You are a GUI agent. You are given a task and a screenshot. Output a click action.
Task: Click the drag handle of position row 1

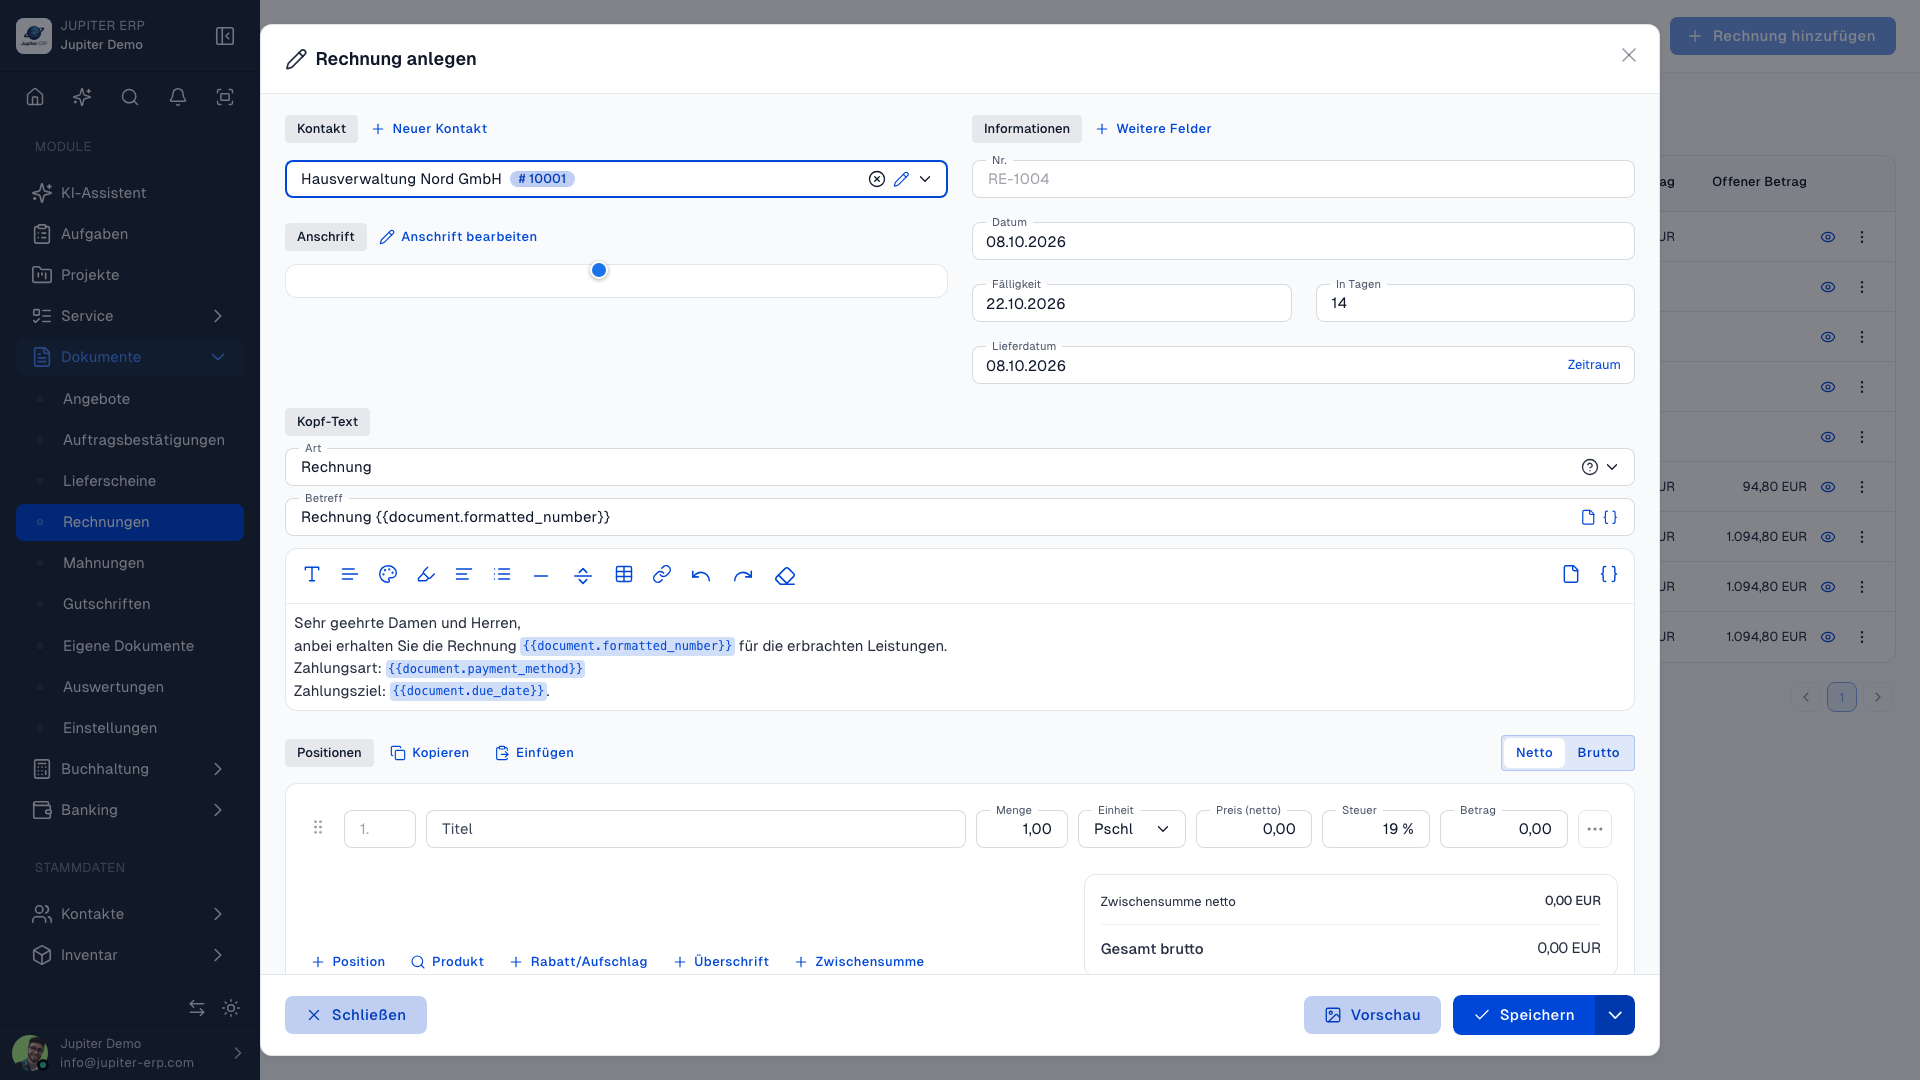click(318, 828)
